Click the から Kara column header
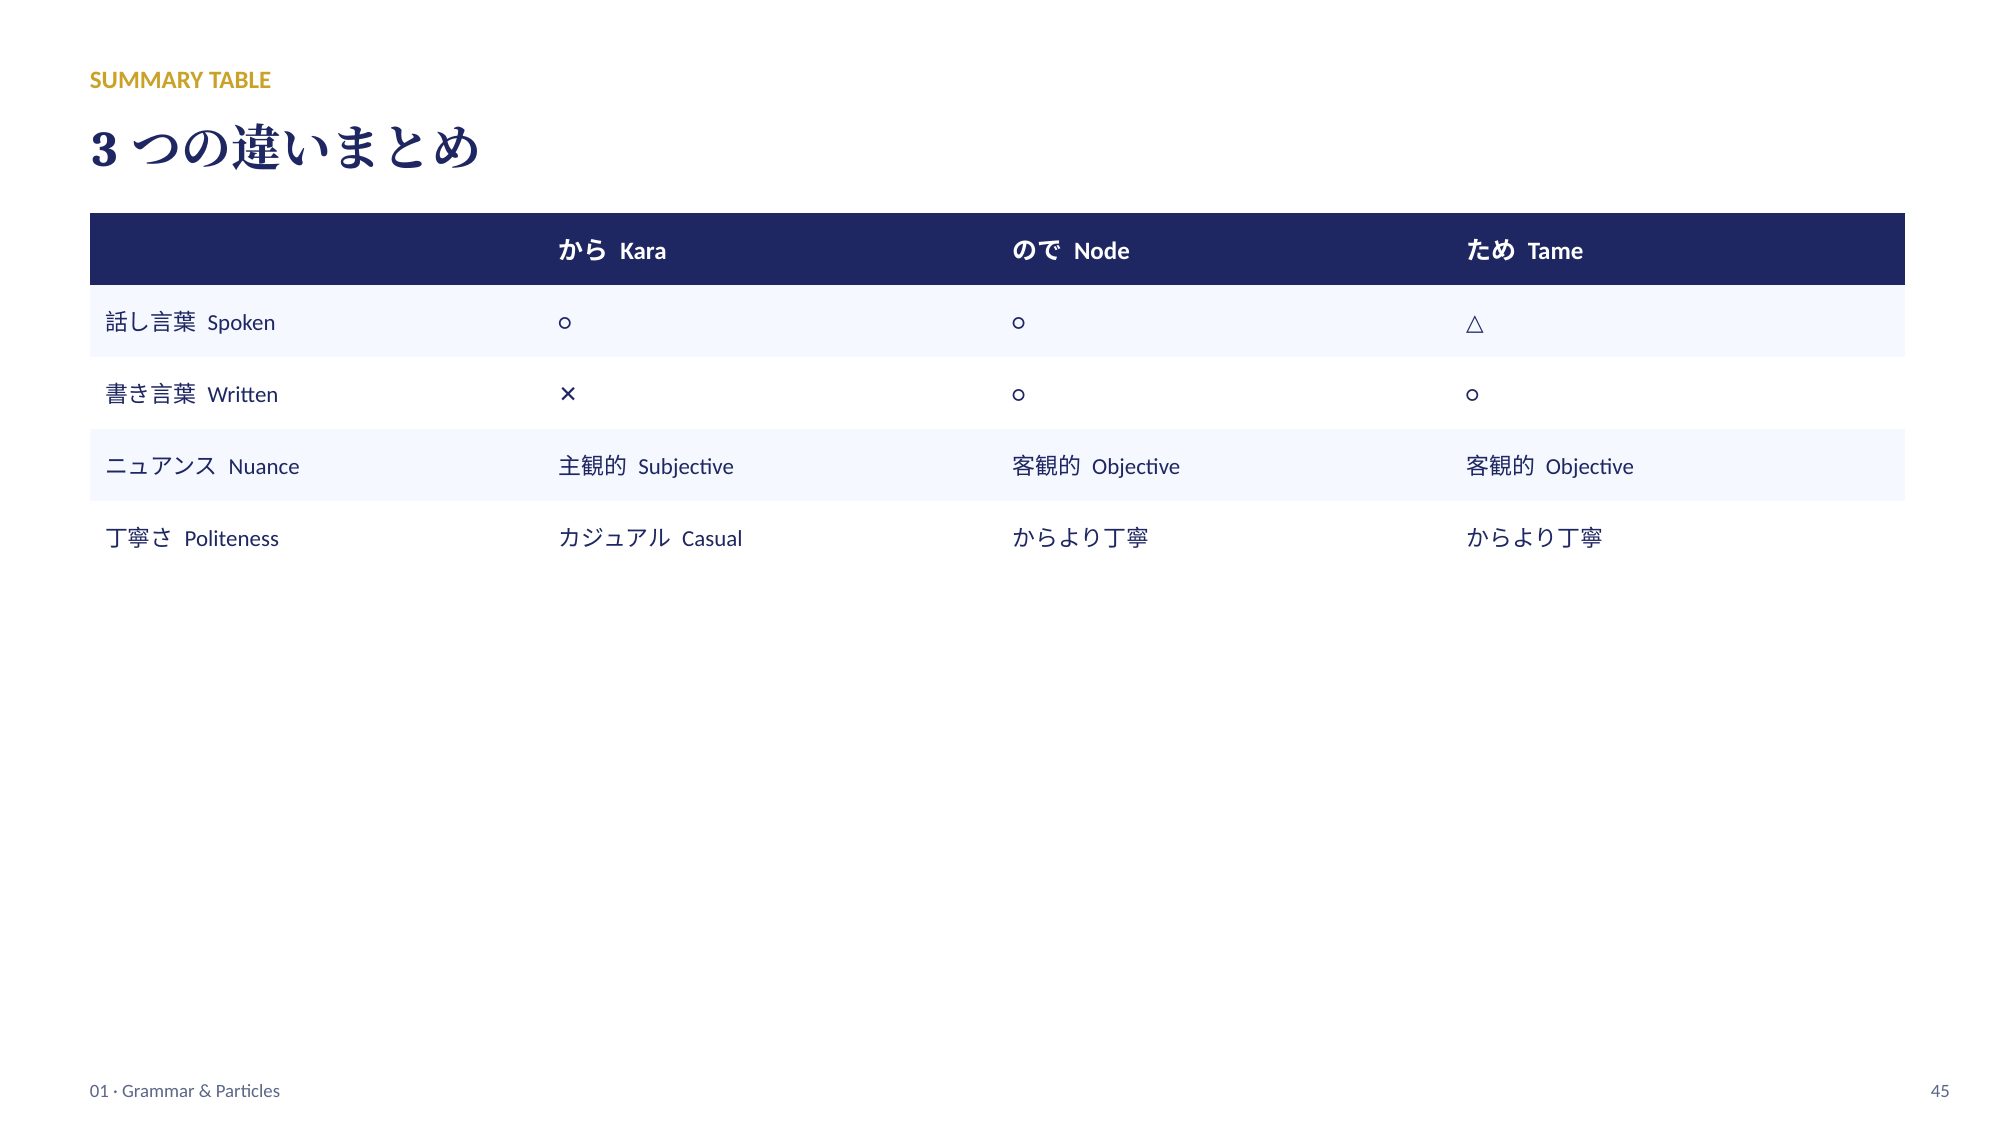Image resolution: width=1996 pixels, height=1125 pixels. [x=612, y=250]
